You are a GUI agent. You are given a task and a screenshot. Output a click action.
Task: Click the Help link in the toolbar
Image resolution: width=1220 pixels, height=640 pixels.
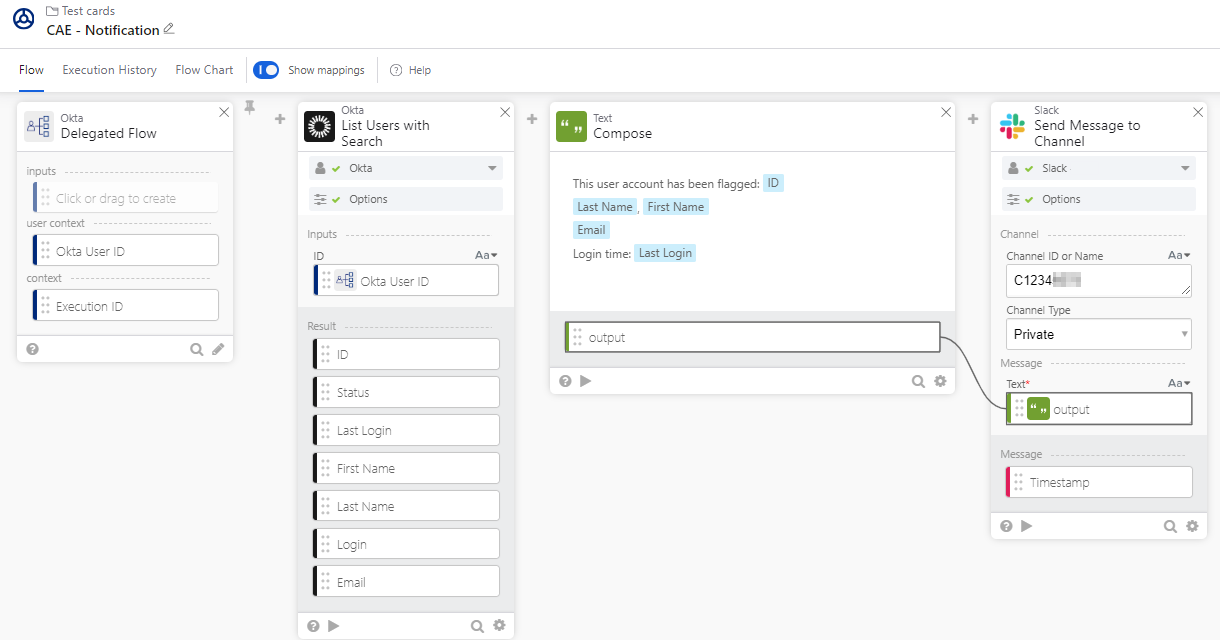(x=410, y=70)
